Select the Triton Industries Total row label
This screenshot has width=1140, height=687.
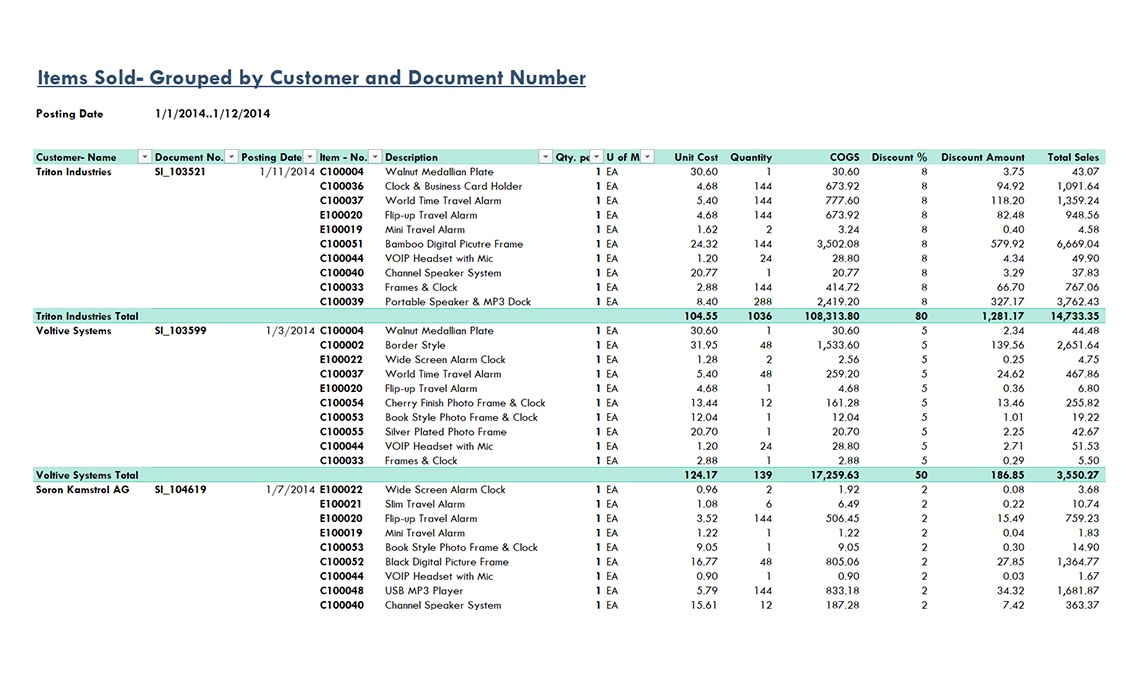[87, 316]
